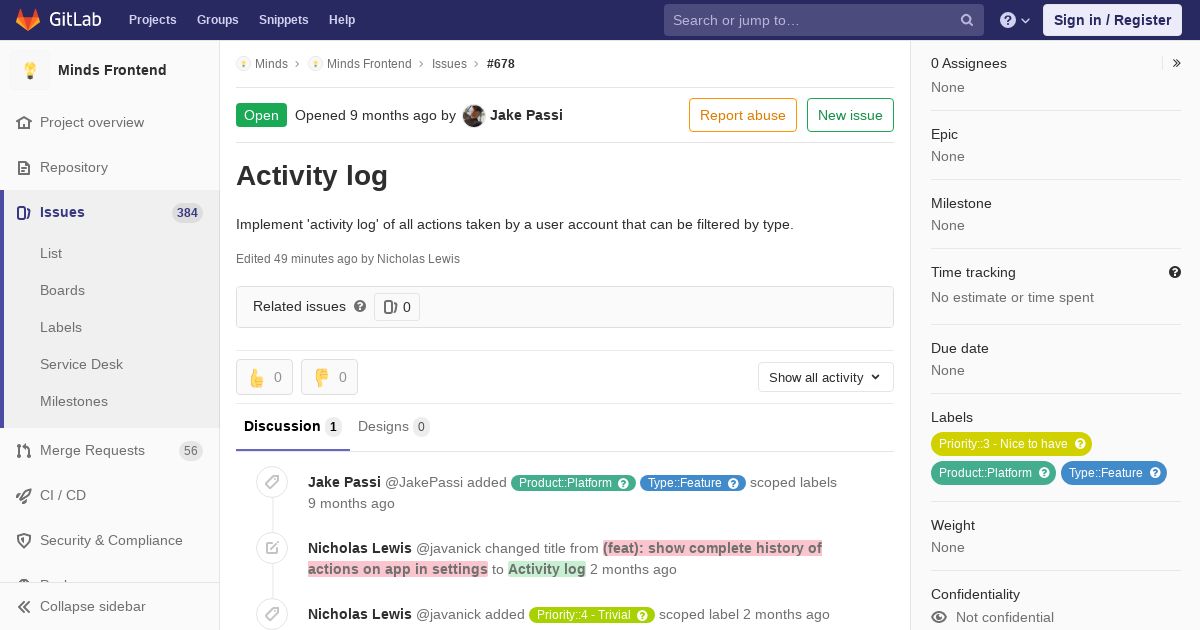Click the Minds group avatar in breadcrumb
Image resolution: width=1200 pixels, height=630 pixels.
243,64
